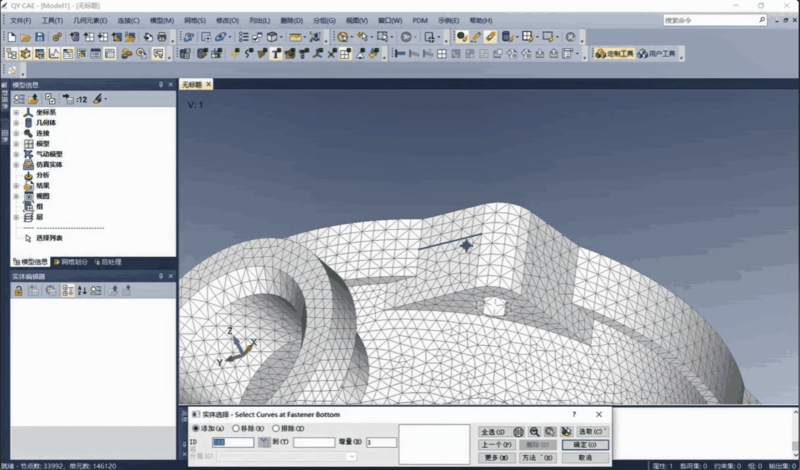Screen dimensions: 800x470
Task: Open the 网格 menu
Action: click(194, 20)
